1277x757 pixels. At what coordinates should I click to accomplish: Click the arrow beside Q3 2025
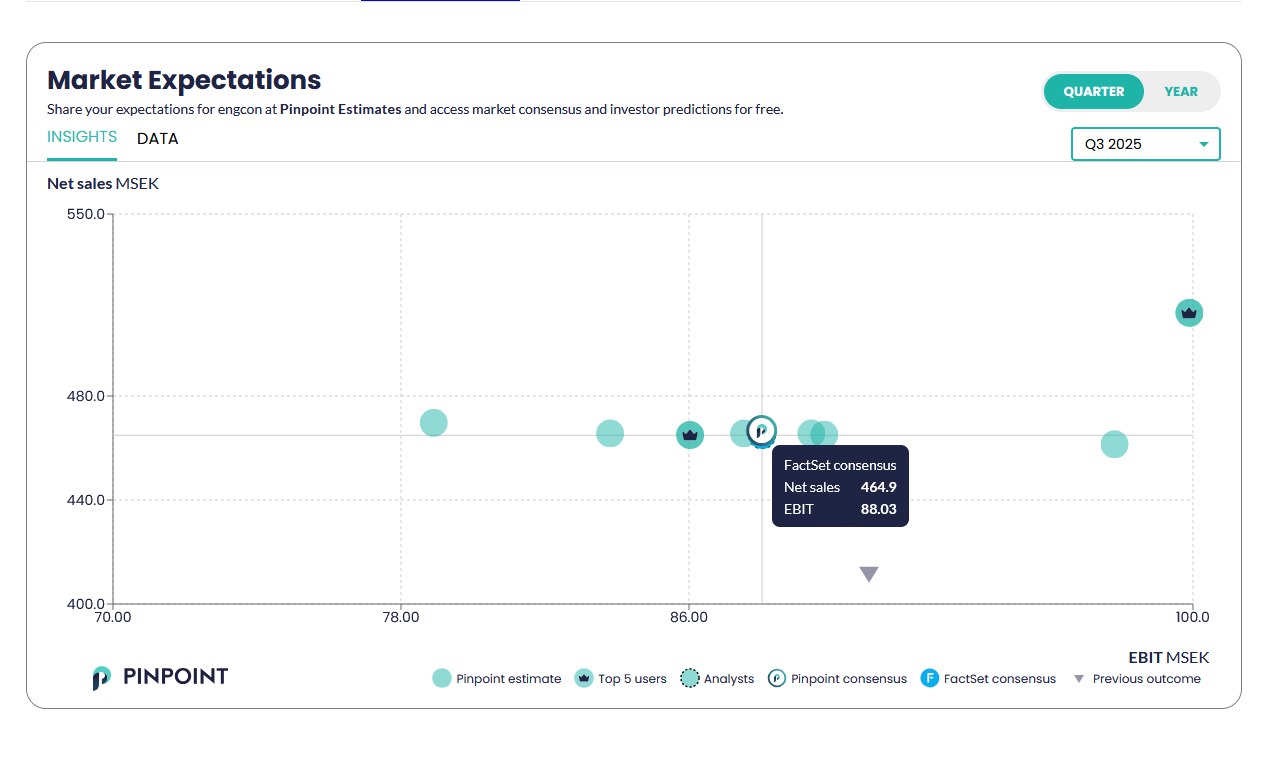click(1204, 144)
